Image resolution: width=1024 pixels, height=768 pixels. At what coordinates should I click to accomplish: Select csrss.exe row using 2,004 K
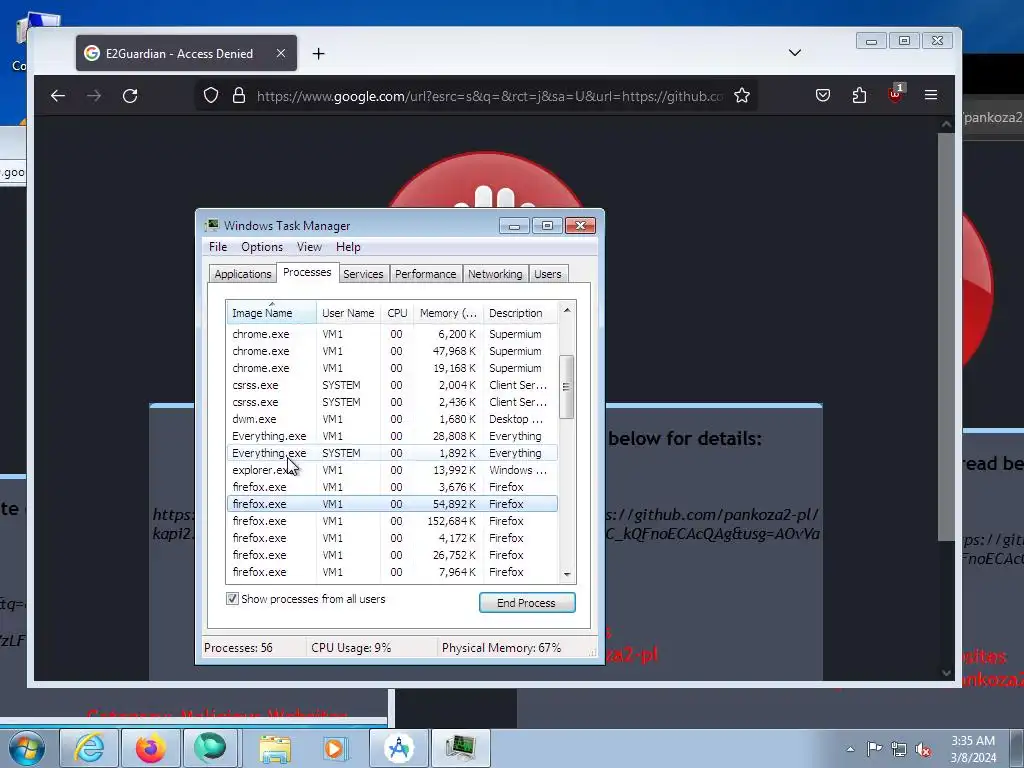(392, 385)
